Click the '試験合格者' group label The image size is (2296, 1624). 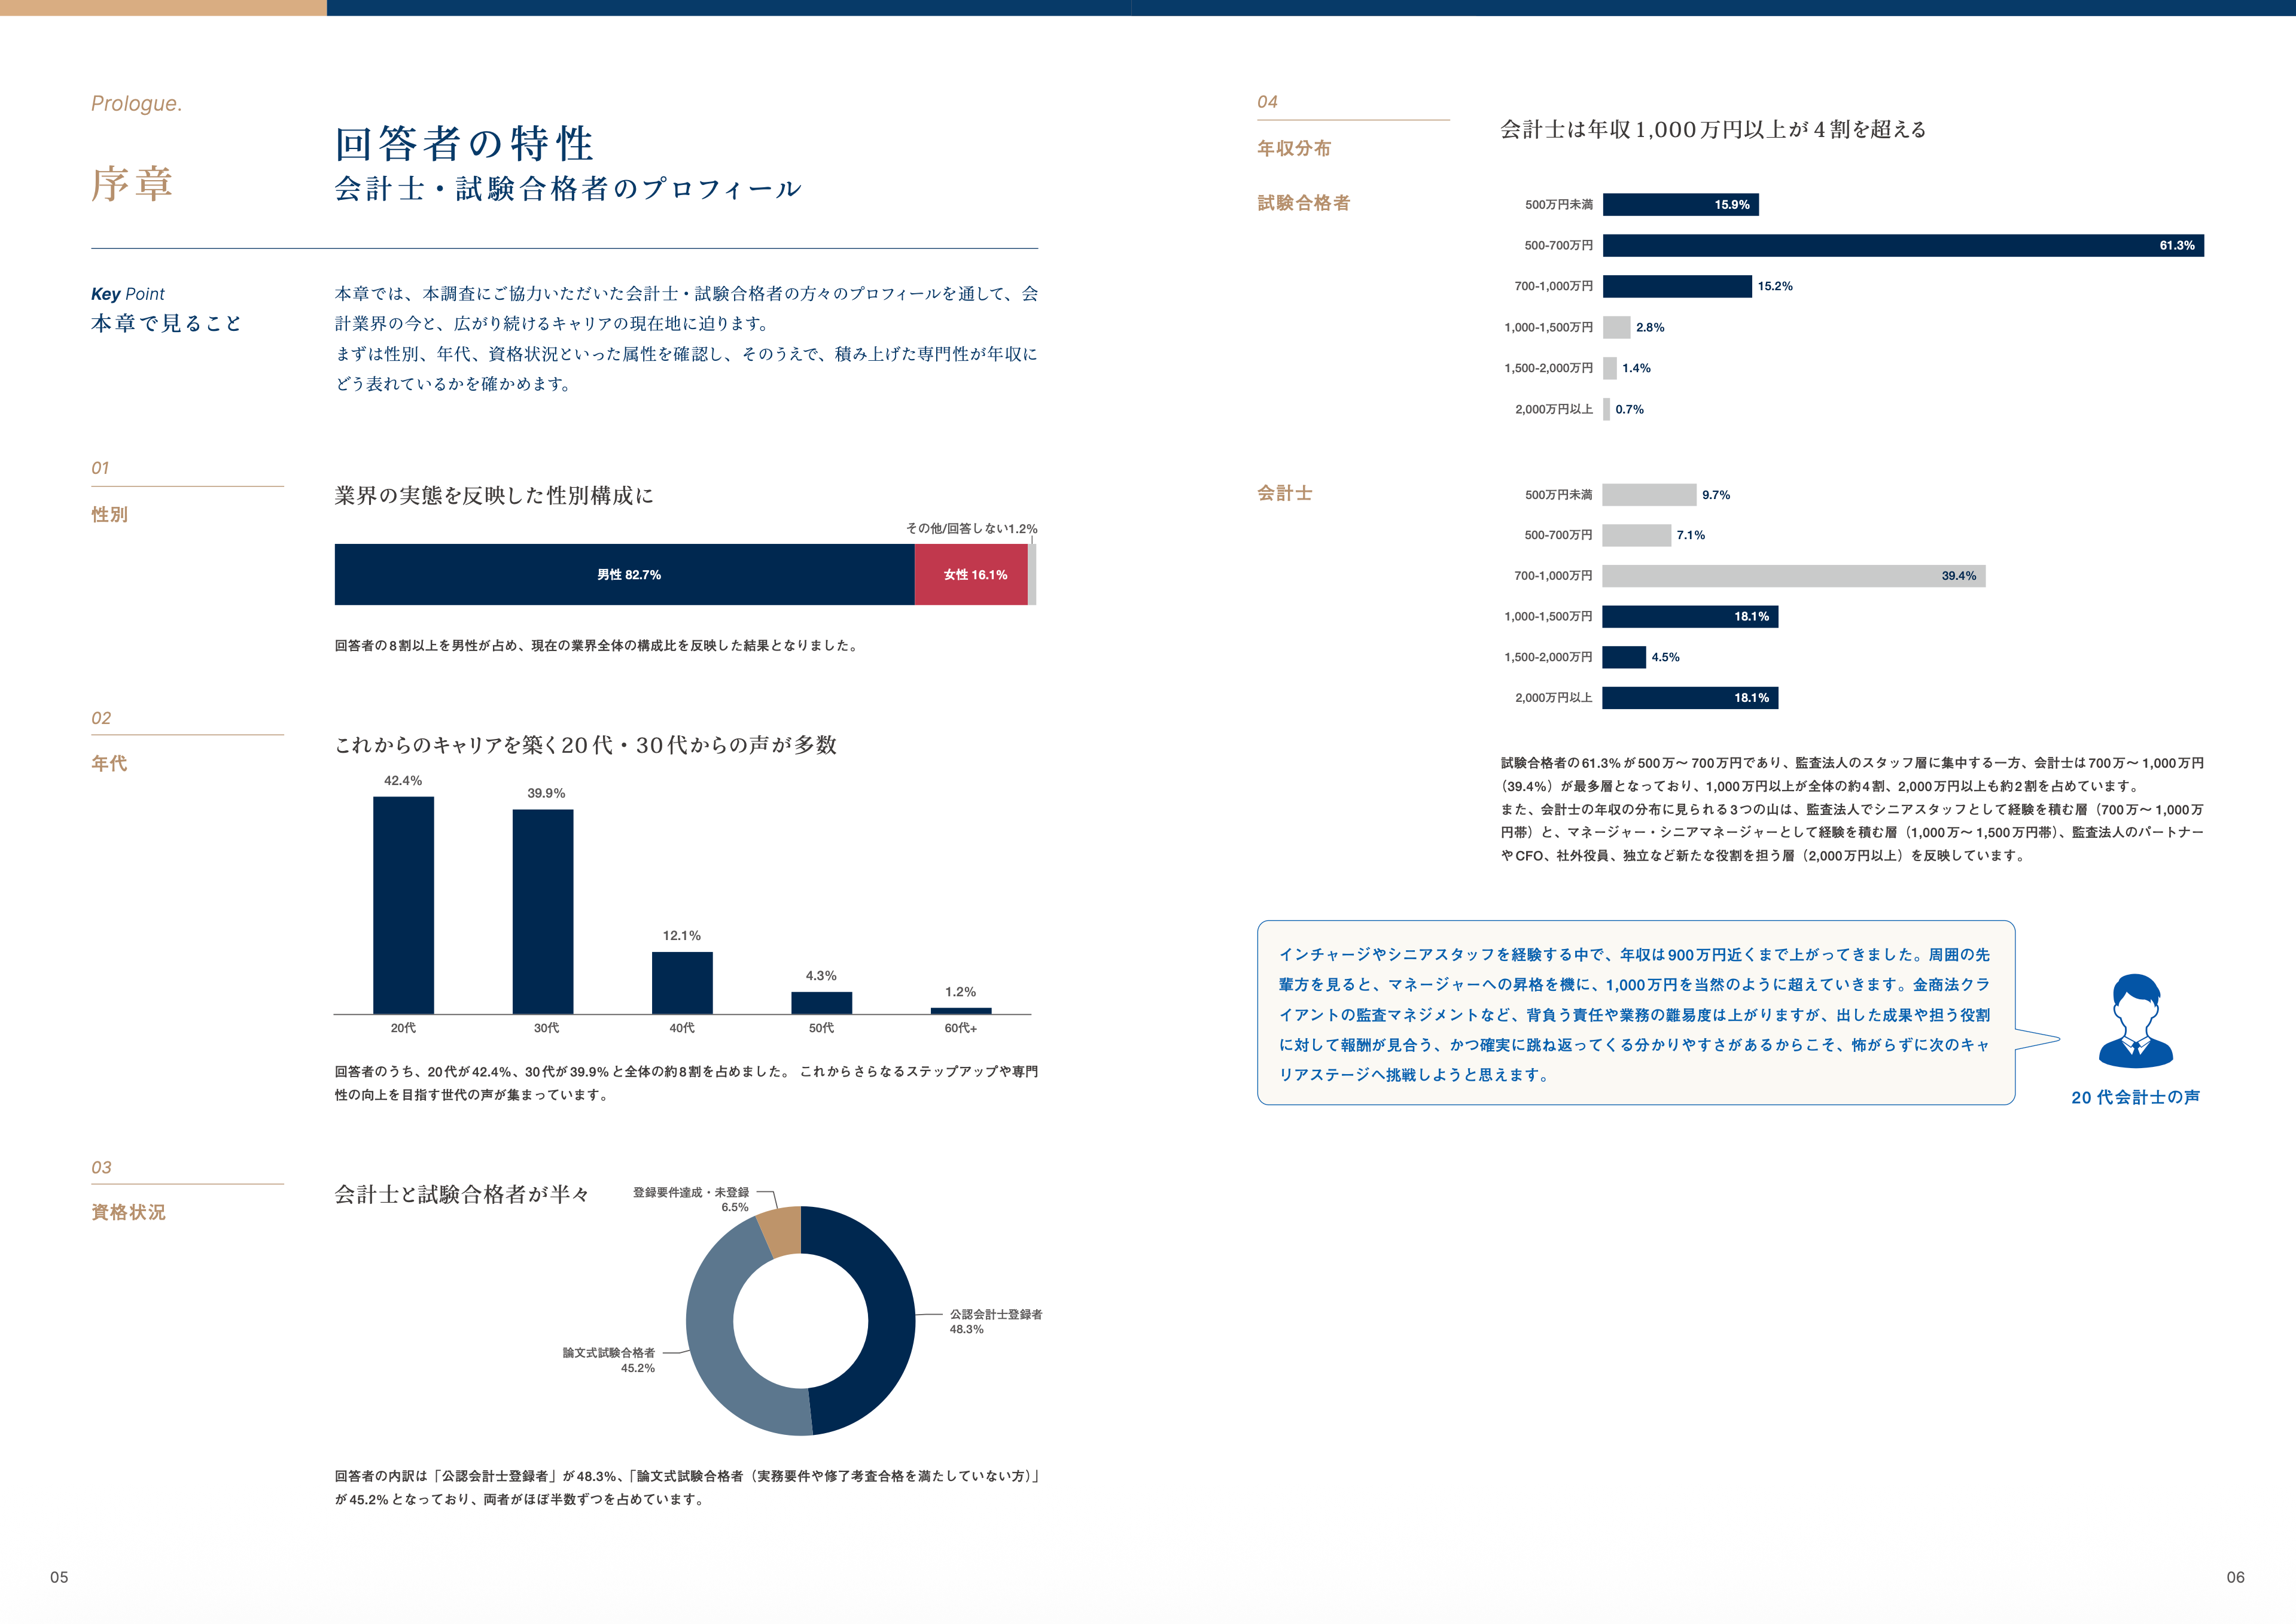(x=1304, y=203)
